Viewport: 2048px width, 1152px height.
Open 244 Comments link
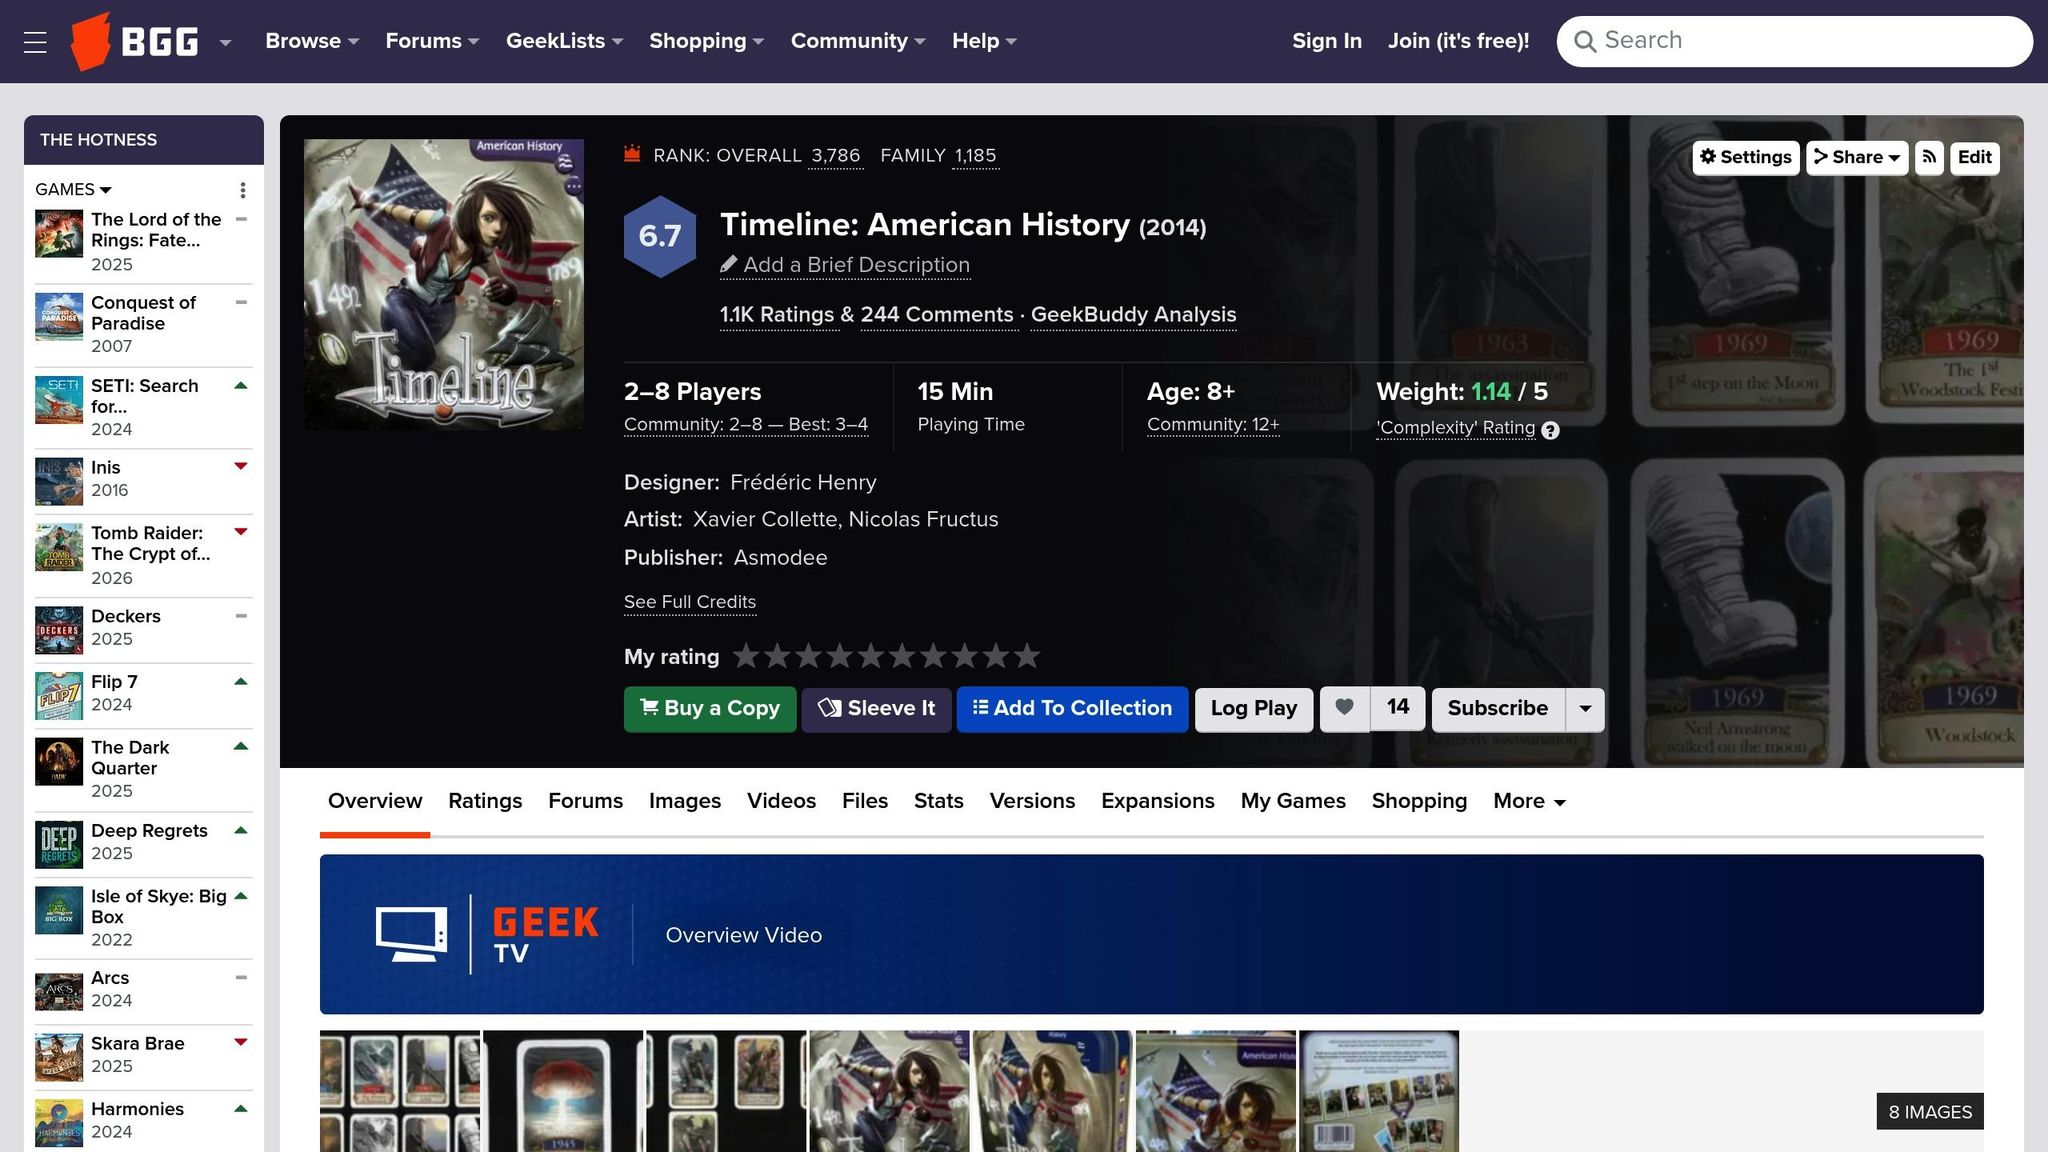pos(937,315)
